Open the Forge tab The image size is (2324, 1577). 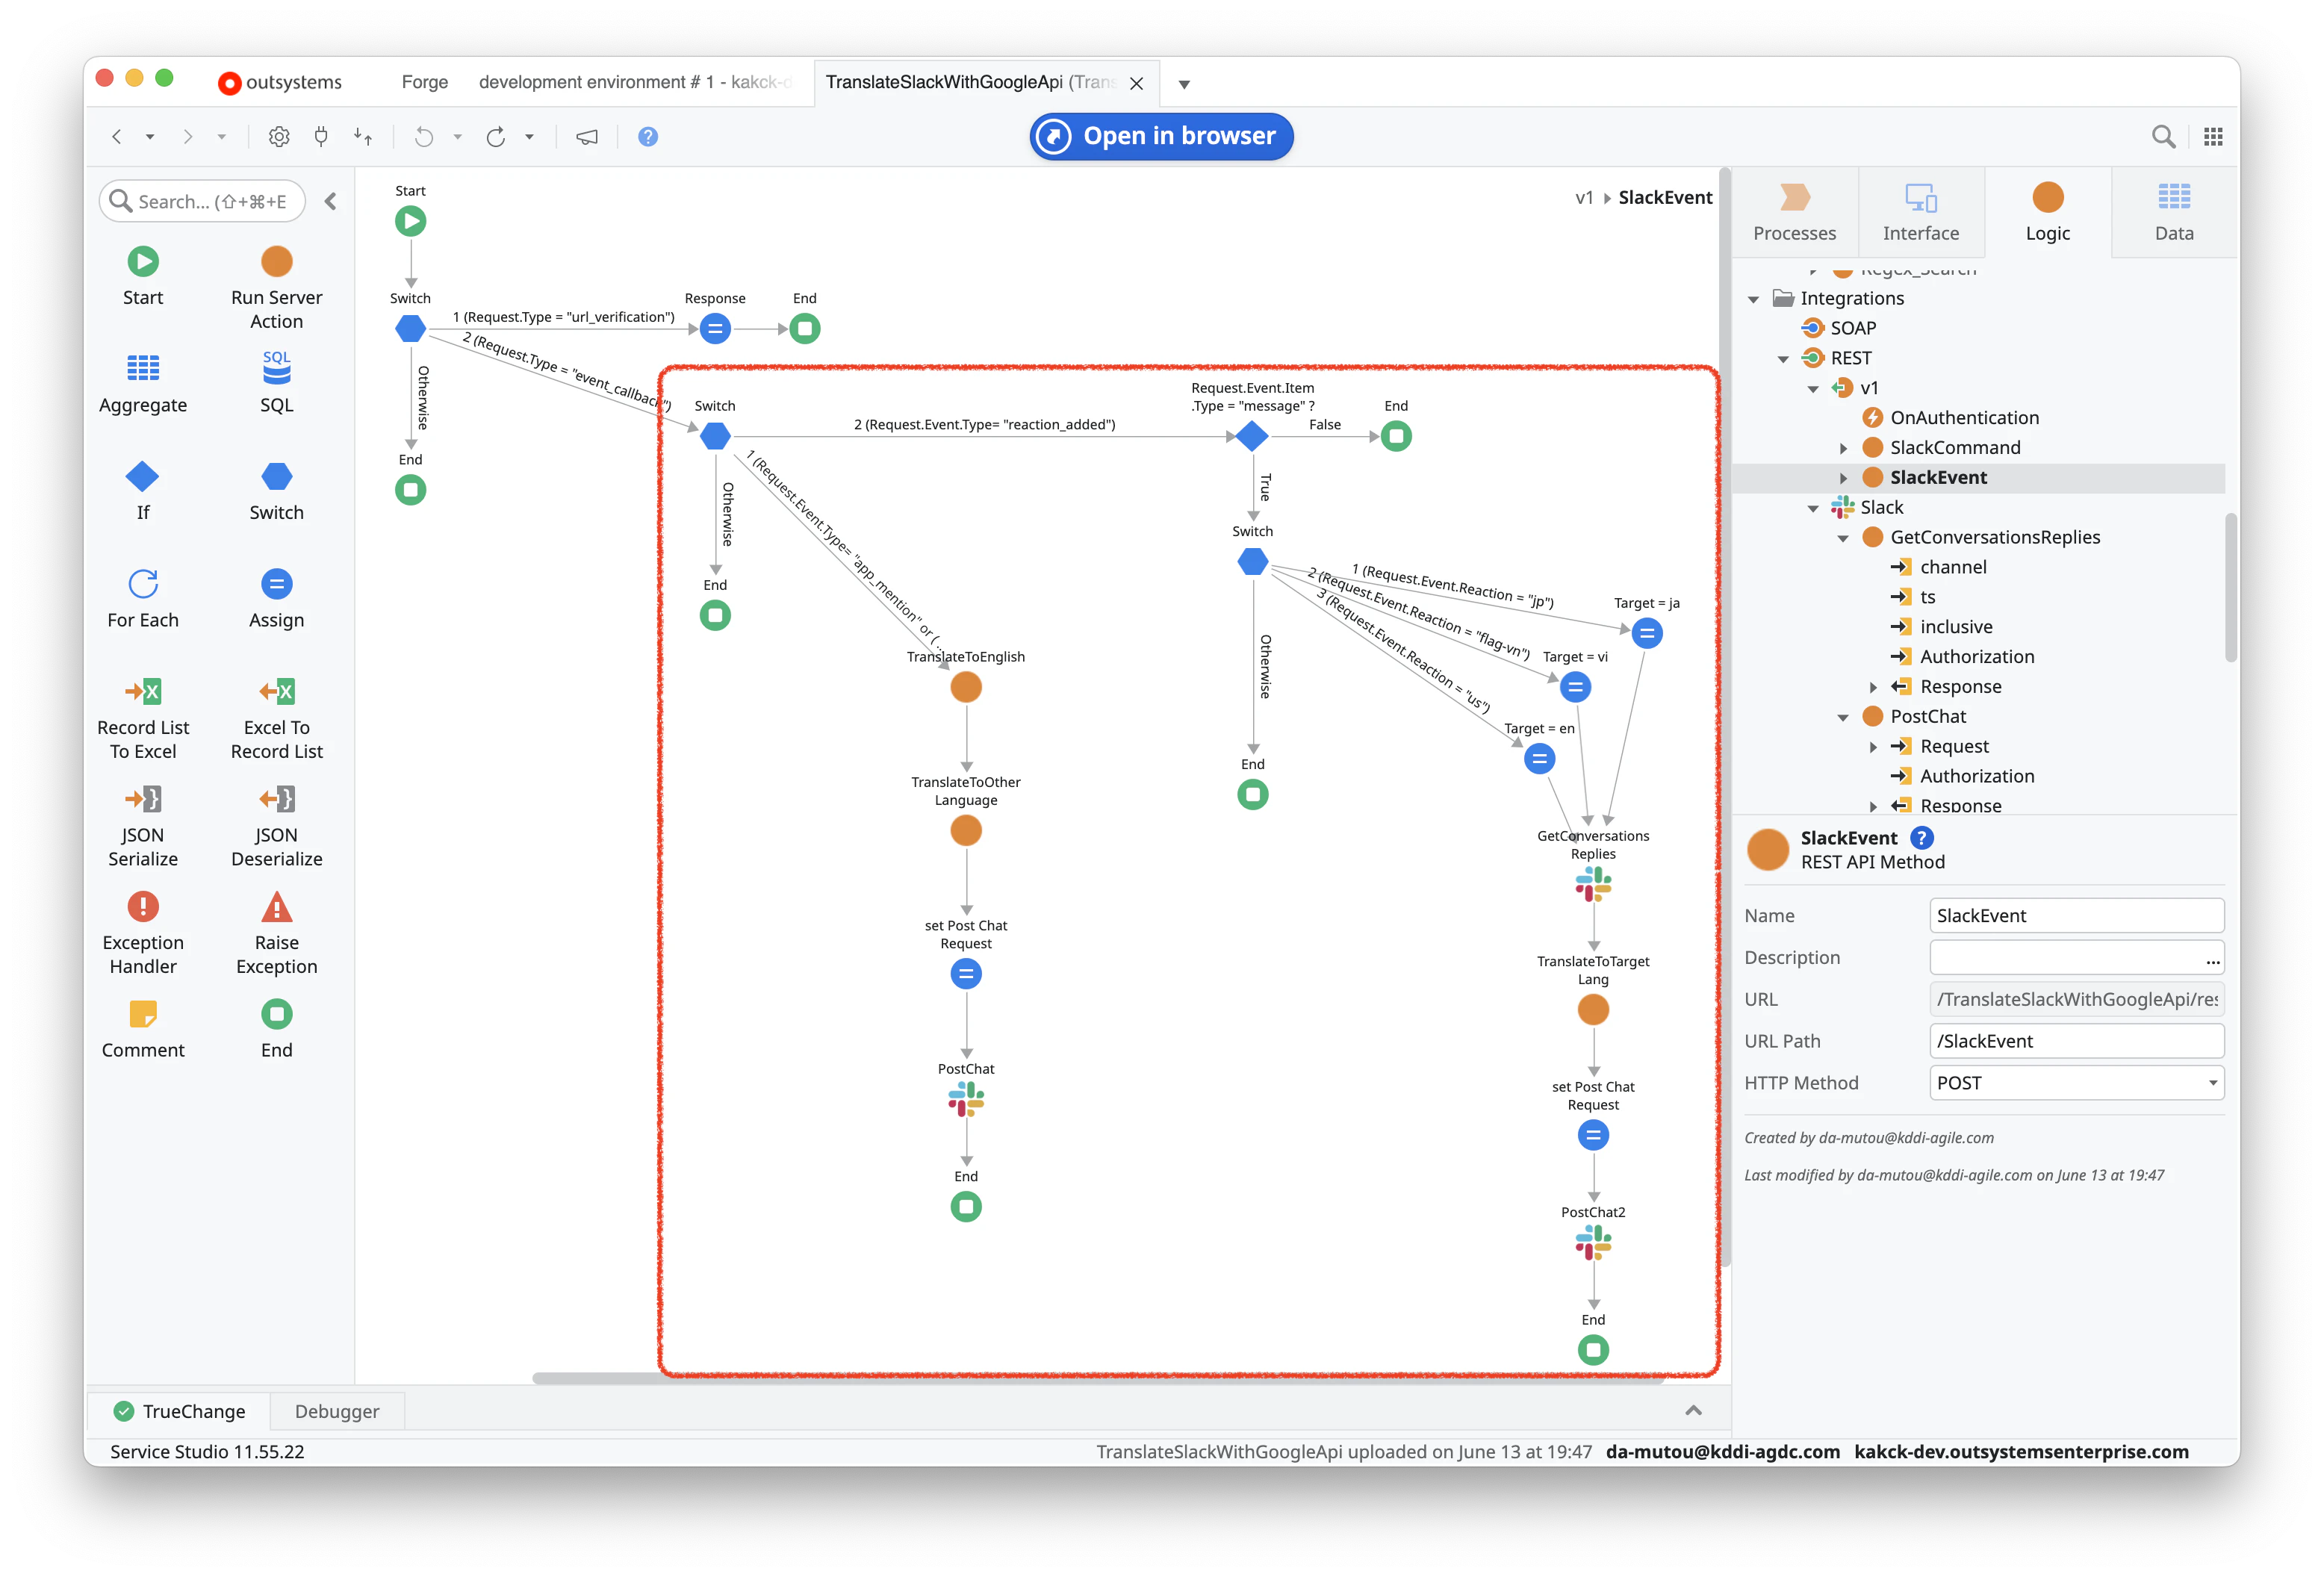tap(425, 82)
